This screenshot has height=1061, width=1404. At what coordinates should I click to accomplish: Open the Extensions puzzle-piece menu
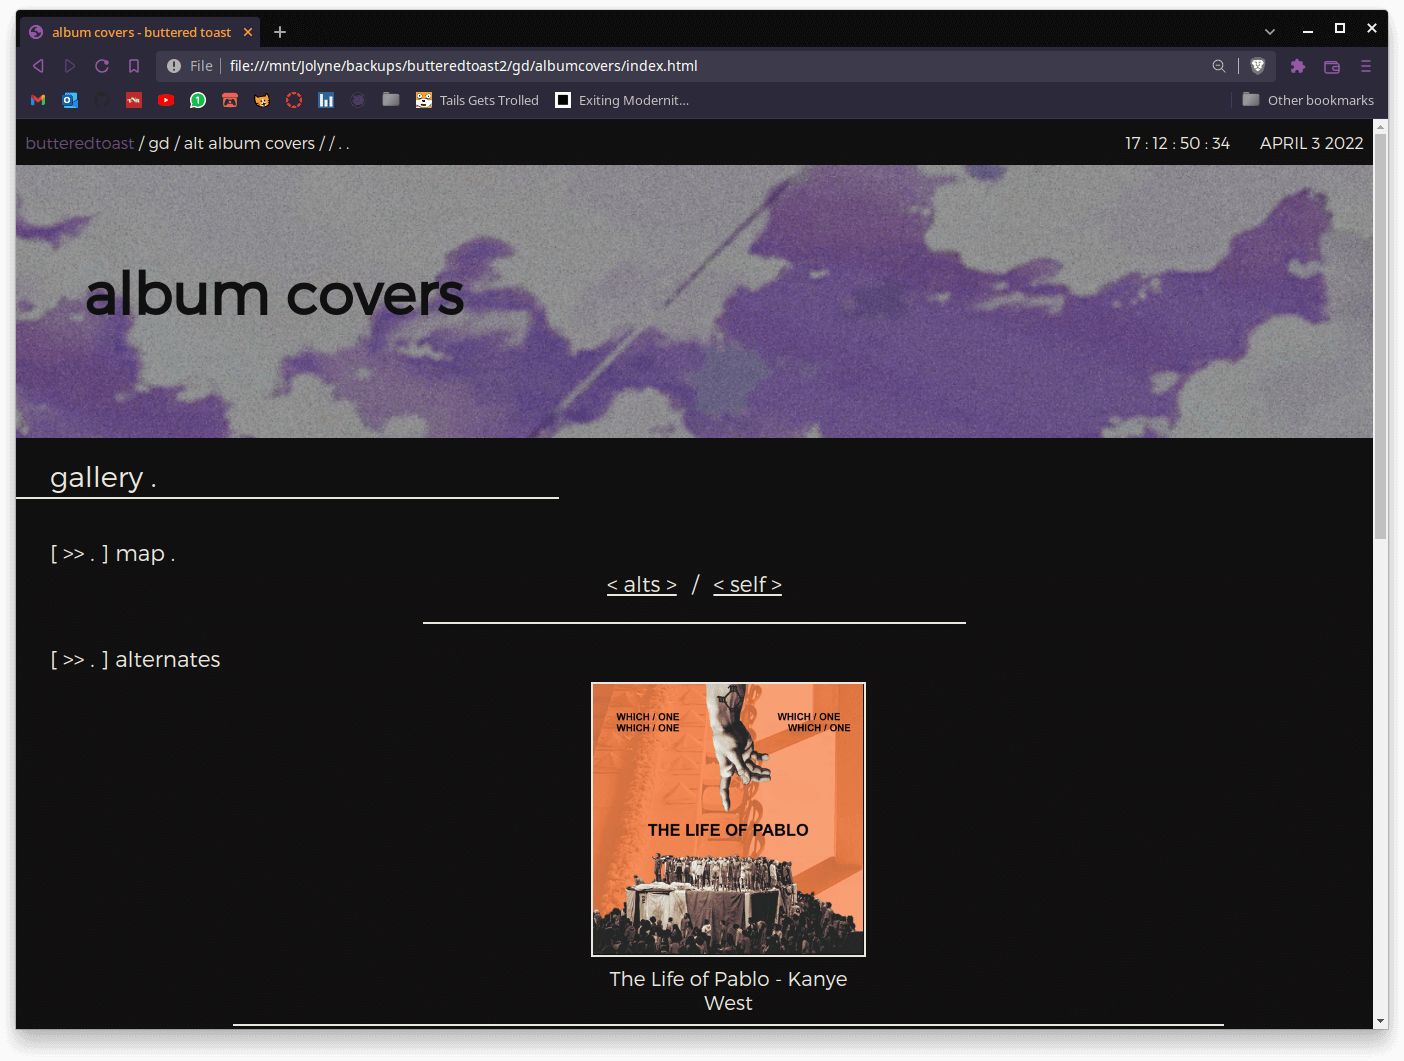click(x=1297, y=66)
